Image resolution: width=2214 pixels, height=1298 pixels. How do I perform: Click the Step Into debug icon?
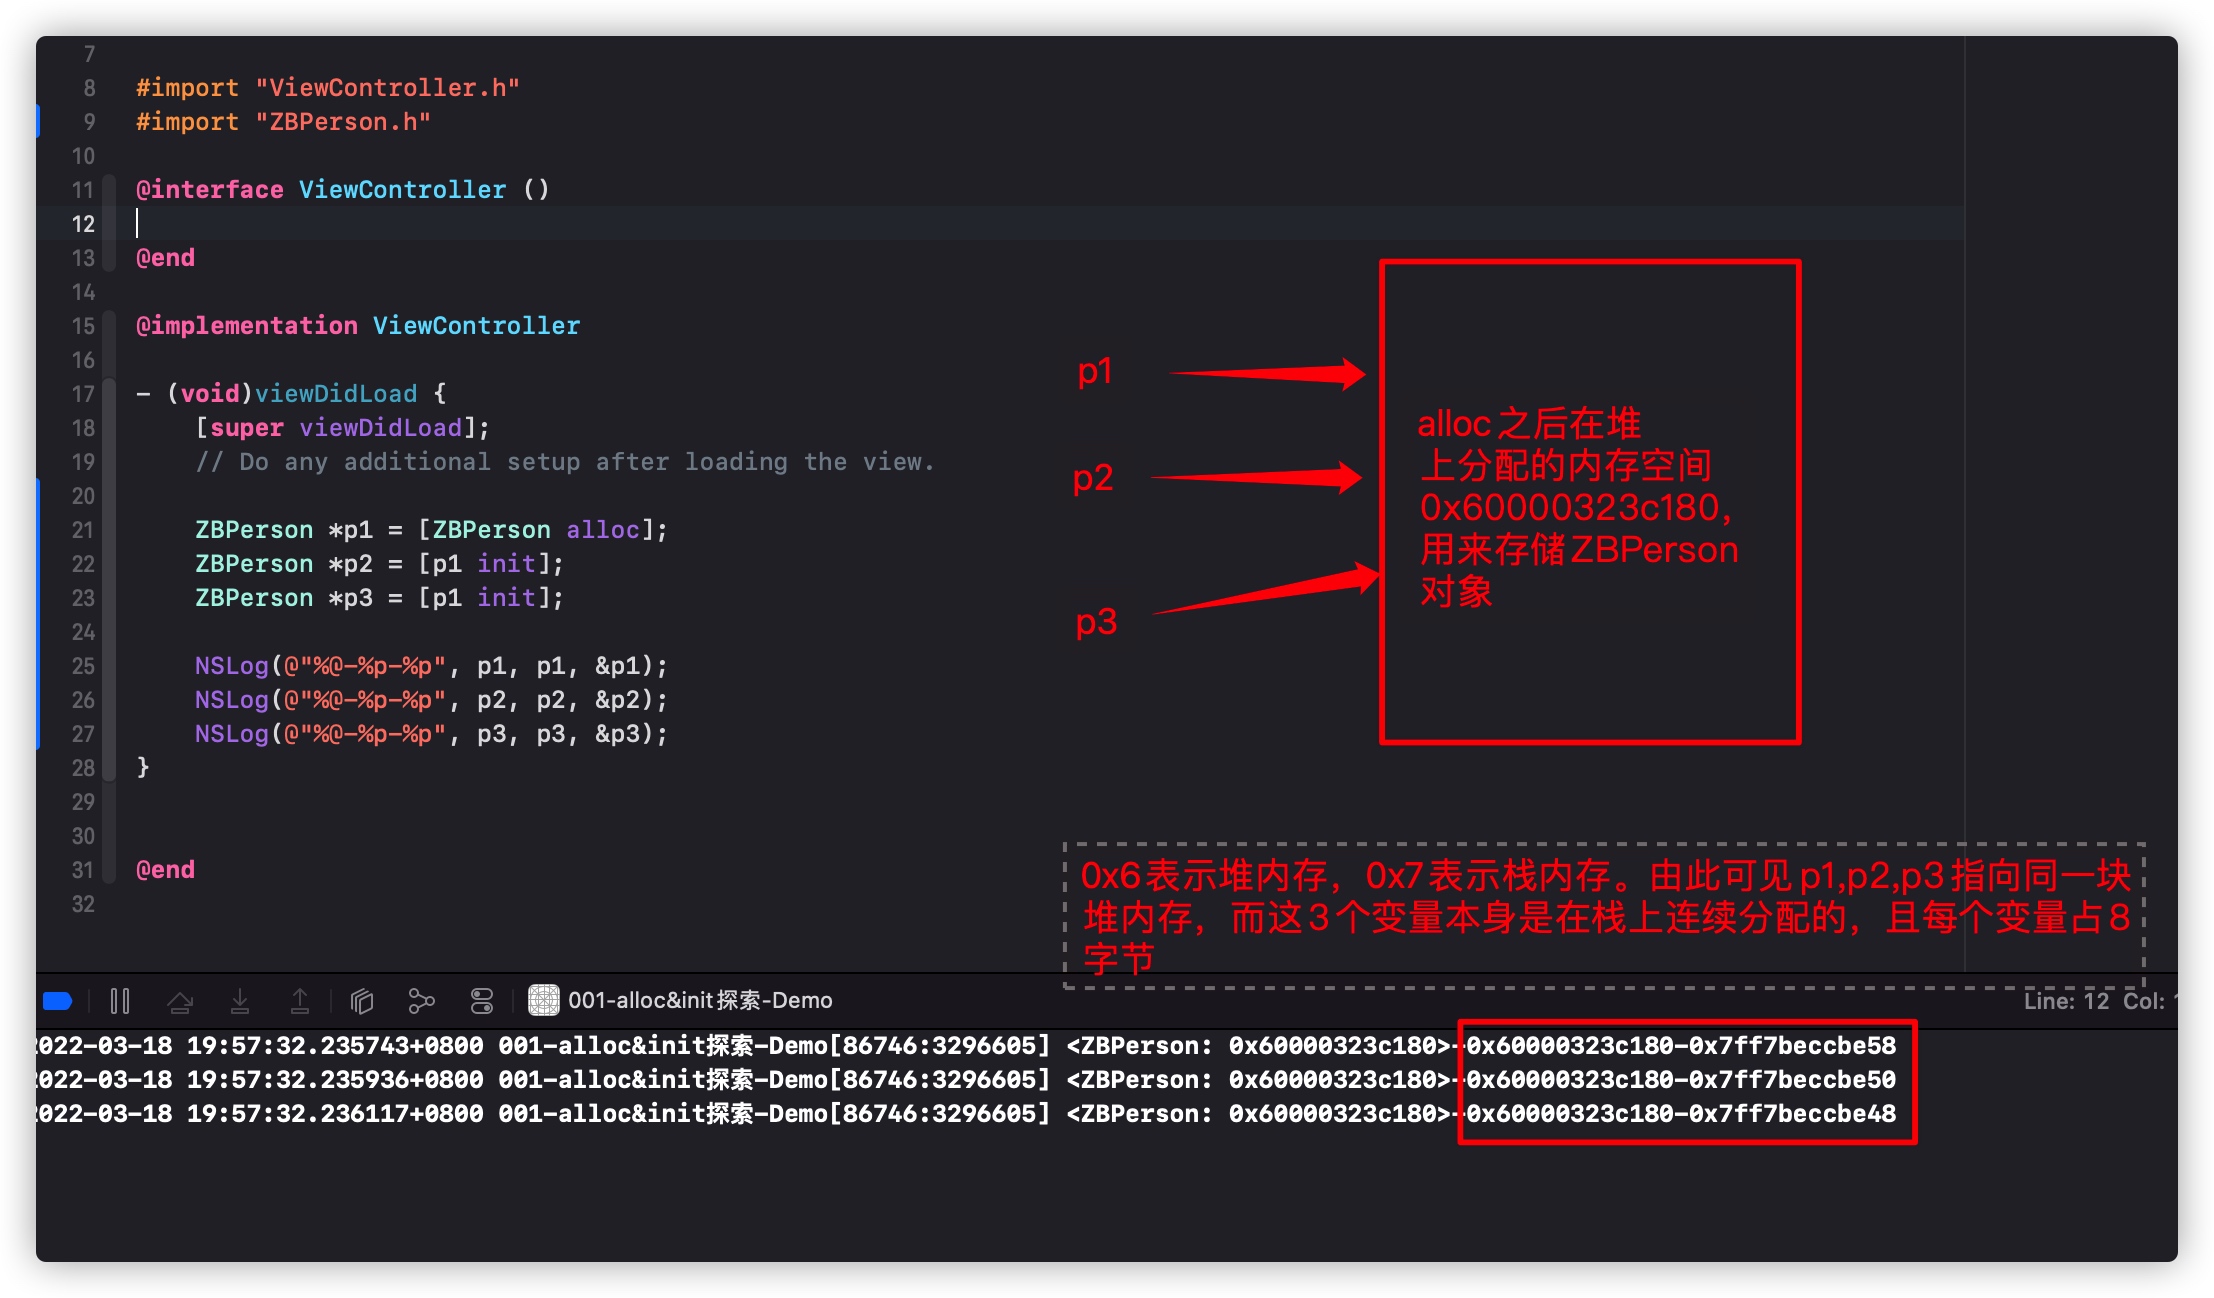(x=240, y=1001)
